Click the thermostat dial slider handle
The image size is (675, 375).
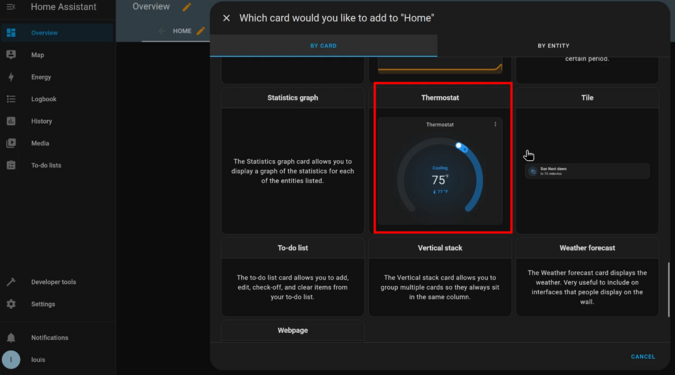(459, 146)
